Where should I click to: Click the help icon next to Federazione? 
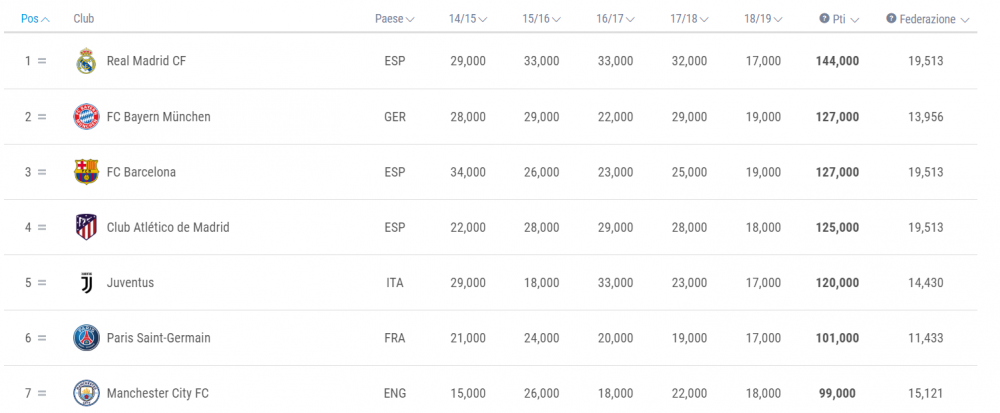pos(891,19)
